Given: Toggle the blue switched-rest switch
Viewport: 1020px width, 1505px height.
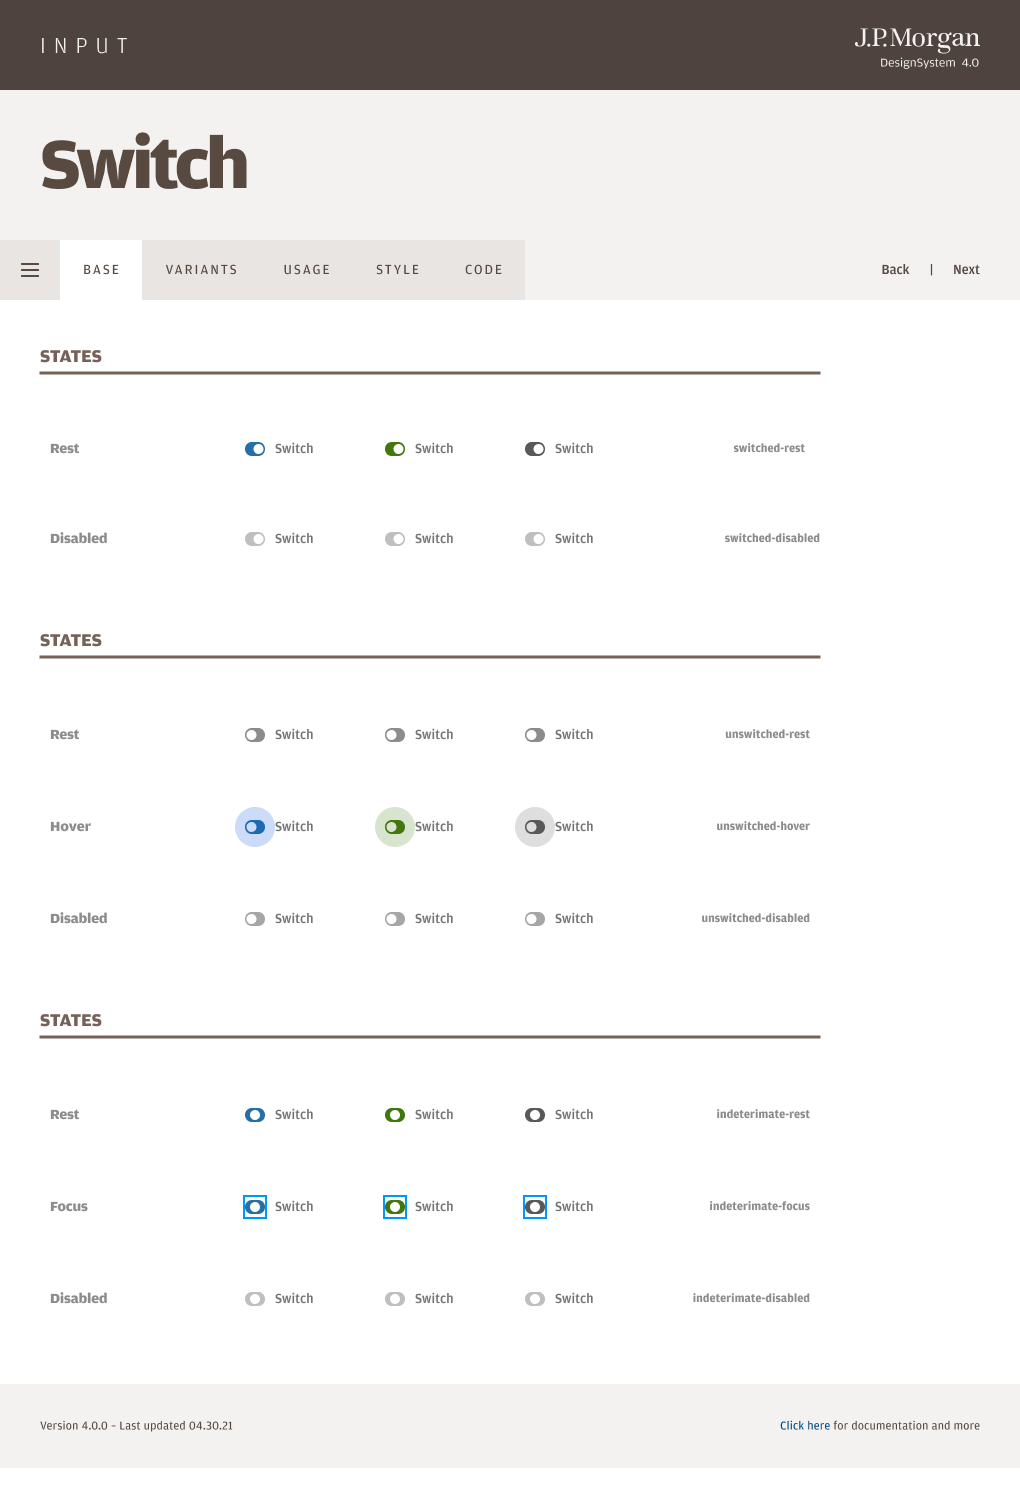Looking at the screenshot, I should (255, 449).
